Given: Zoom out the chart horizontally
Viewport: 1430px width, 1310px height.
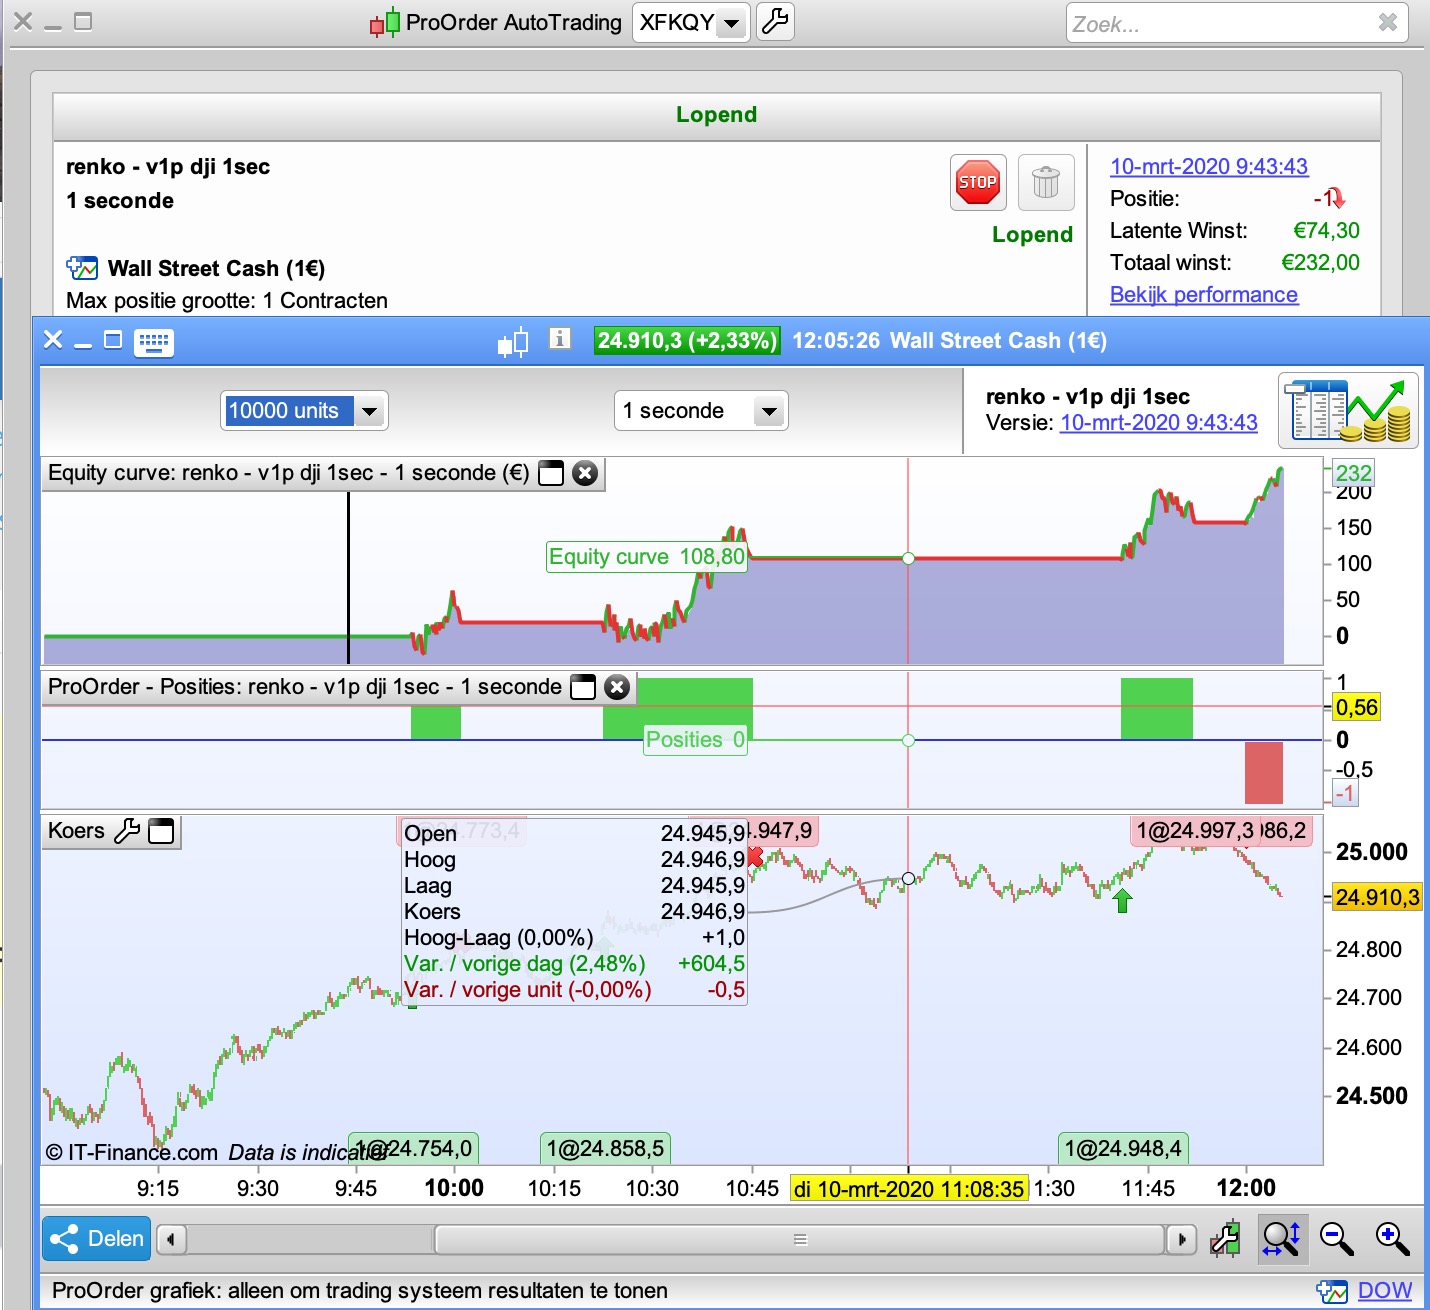Looking at the screenshot, I should coord(1337,1239).
